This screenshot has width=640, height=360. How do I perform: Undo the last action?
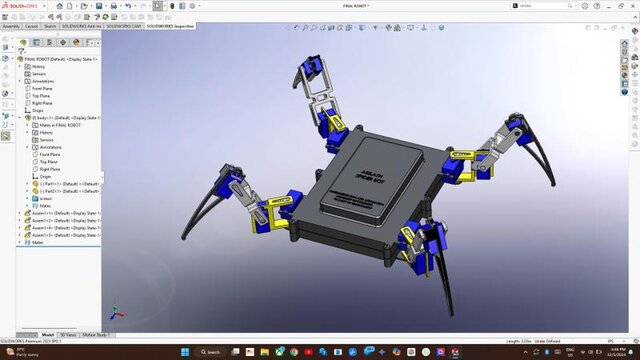[128, 6]
